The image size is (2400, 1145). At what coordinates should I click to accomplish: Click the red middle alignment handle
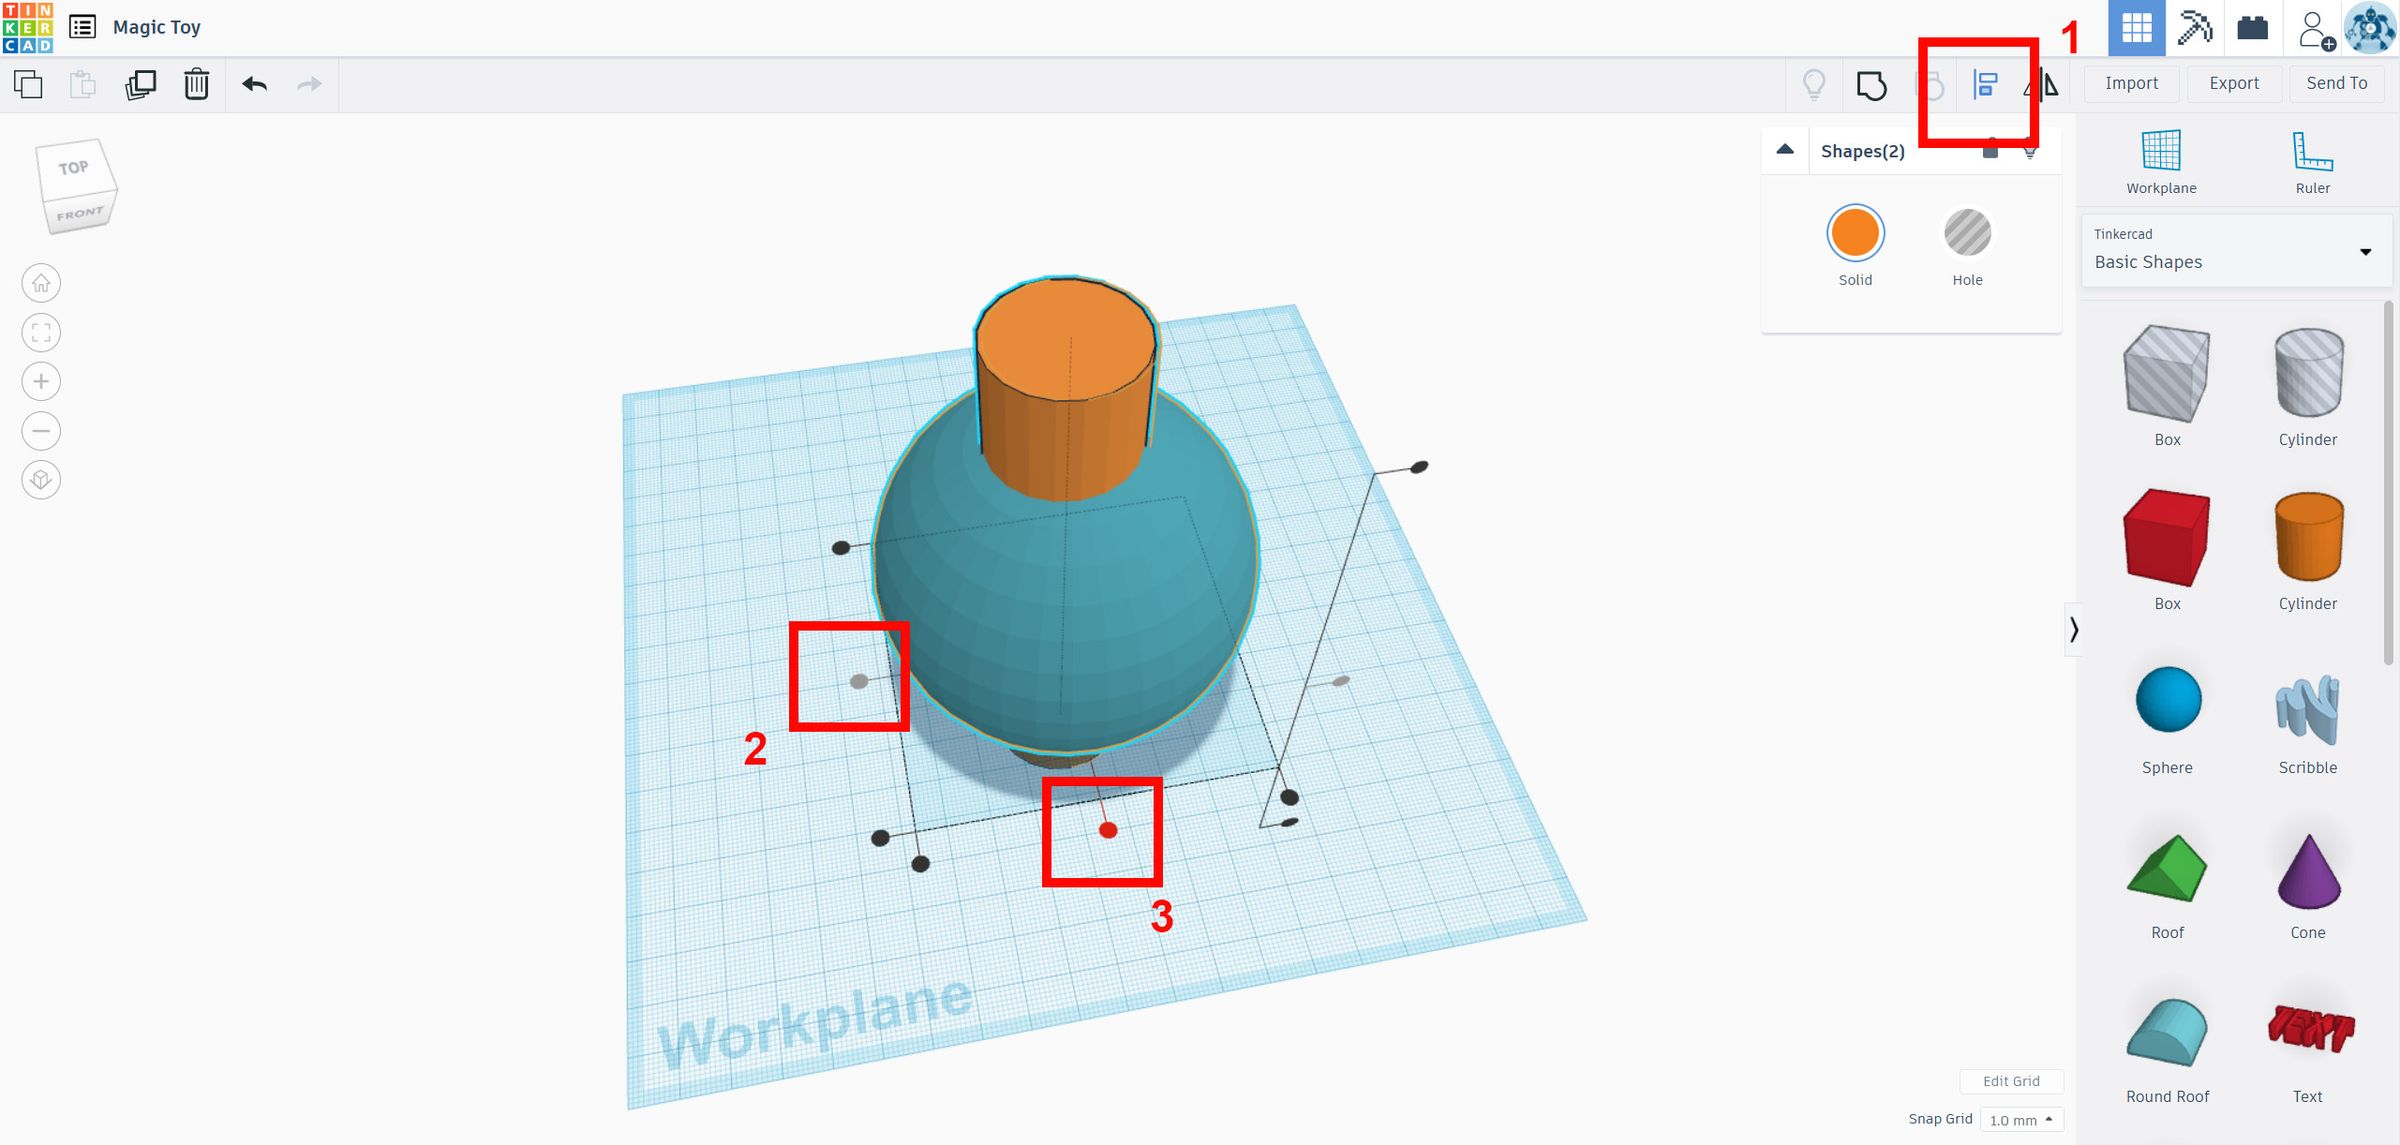click(1108, 830)
